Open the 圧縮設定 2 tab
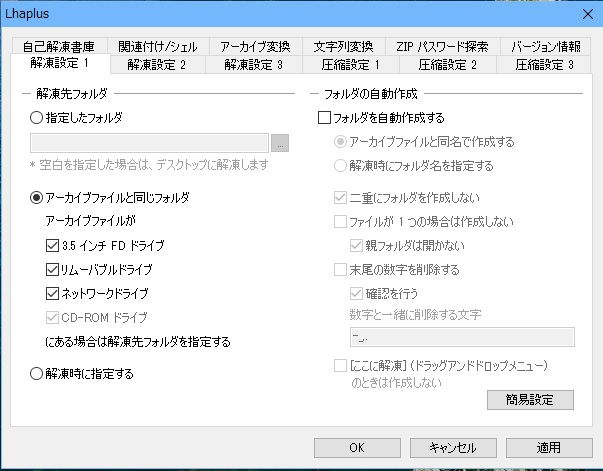Image resolution: width=603 pixels, height=471 pixels. pyautogui.click(x=448, y=65)
